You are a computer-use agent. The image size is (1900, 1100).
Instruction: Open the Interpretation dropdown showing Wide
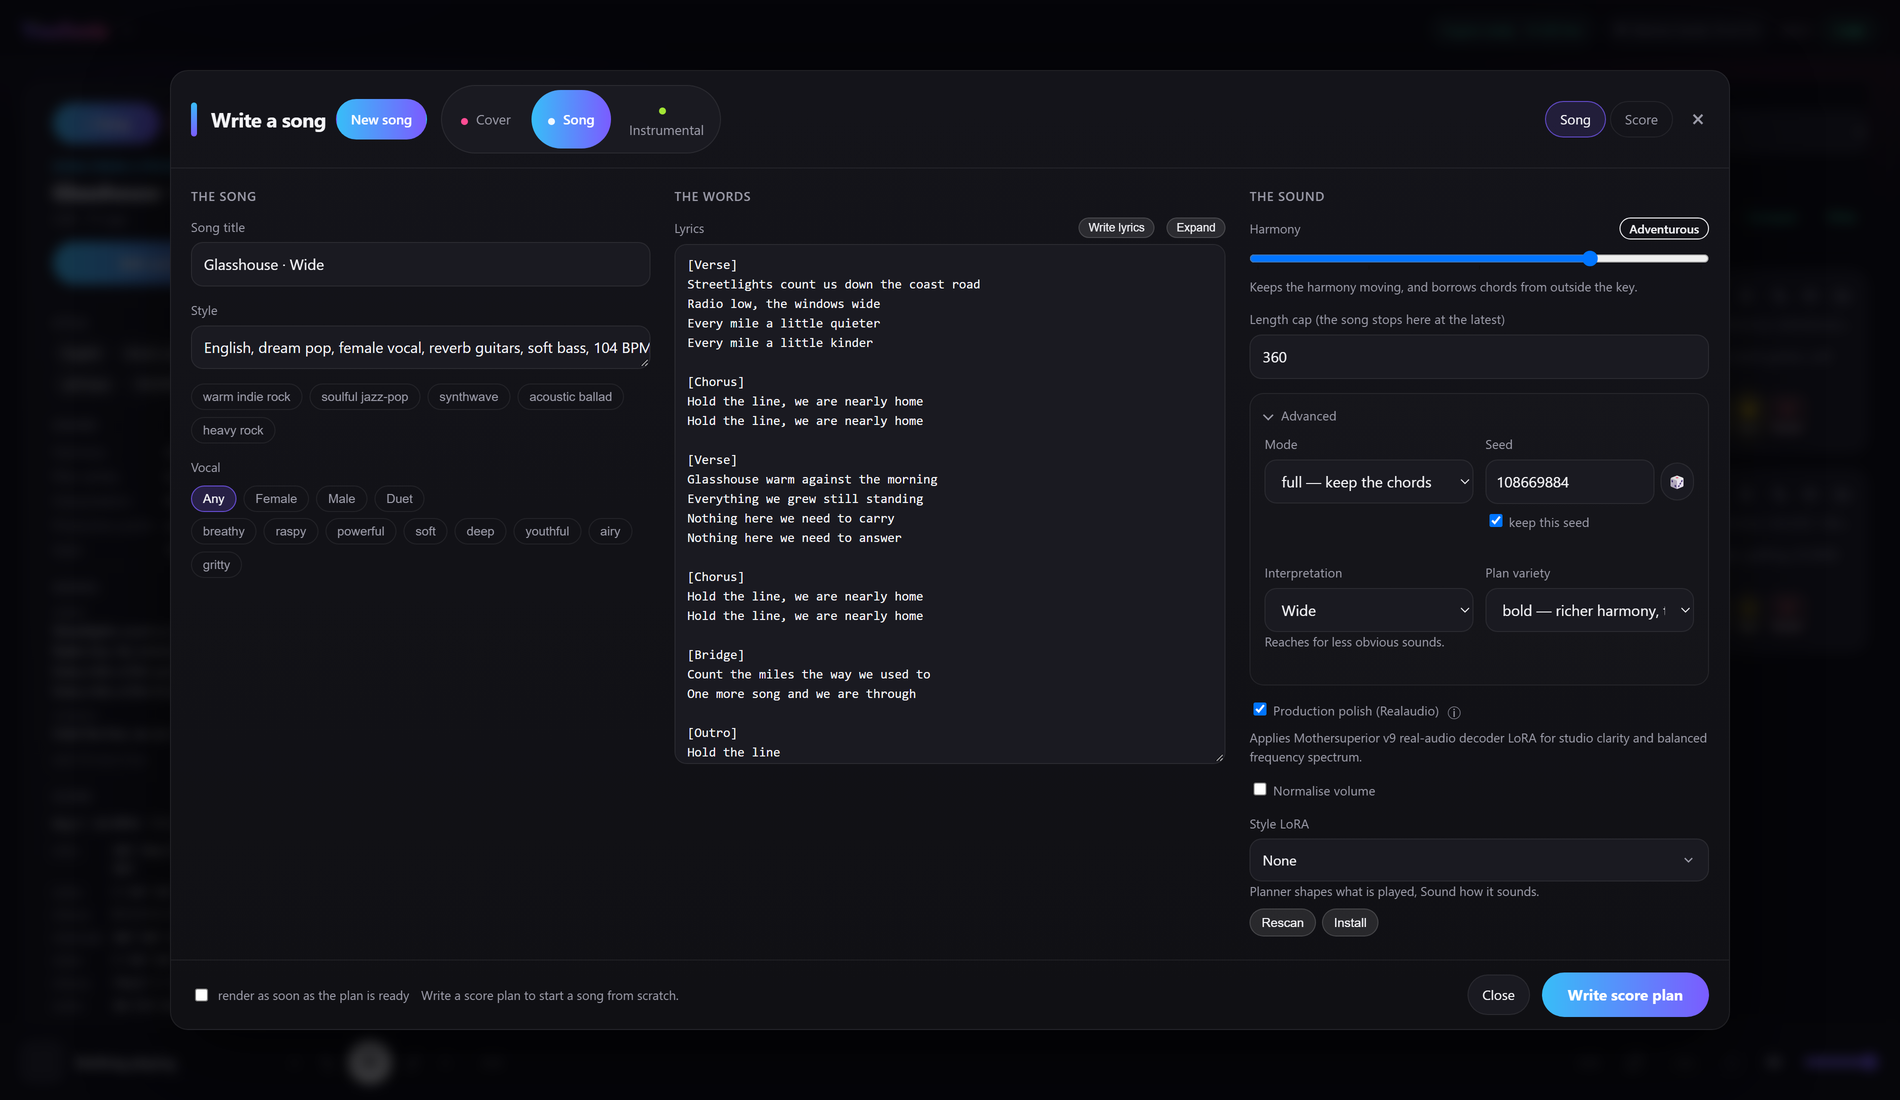(x=1368, y=610)
